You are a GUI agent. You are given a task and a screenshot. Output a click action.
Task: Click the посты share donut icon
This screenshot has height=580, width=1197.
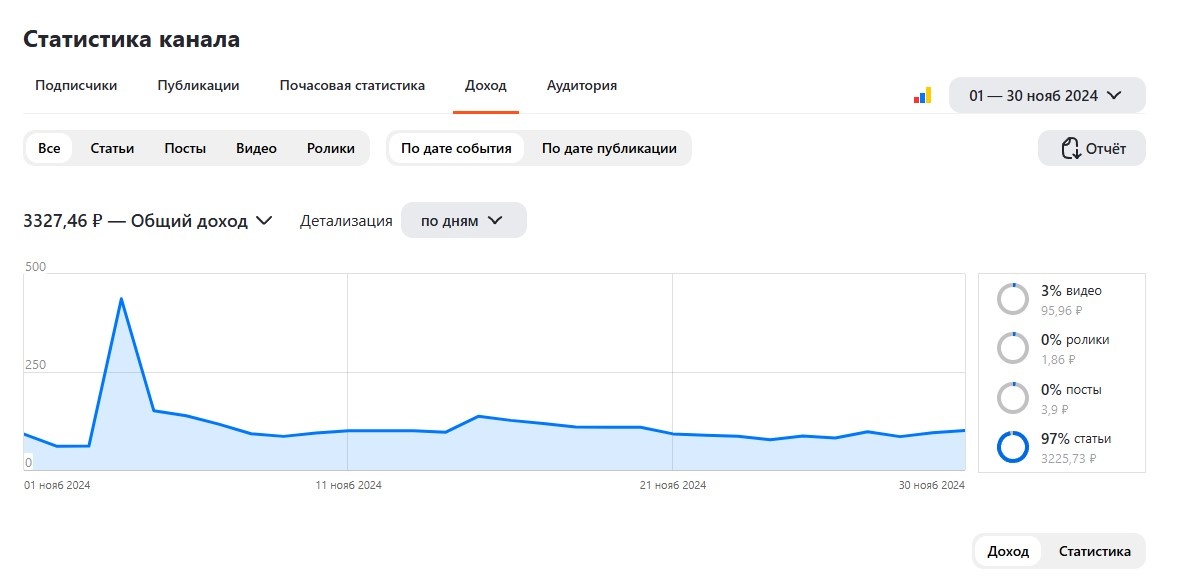pyautogui.click(x=1012, y=398)
